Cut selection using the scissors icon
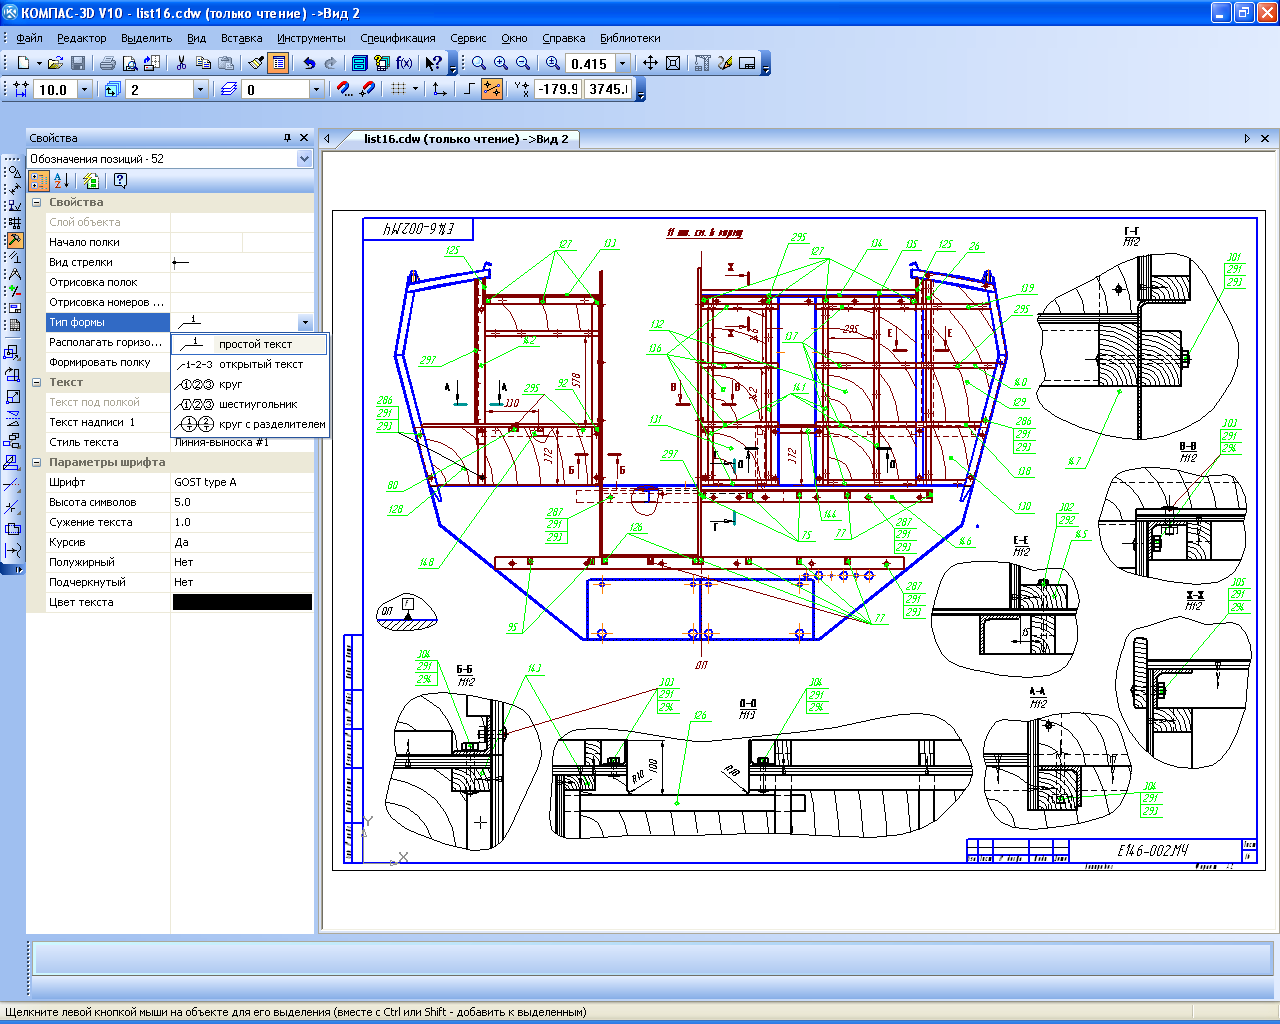 pyautogui.click(x=181, y=63)
